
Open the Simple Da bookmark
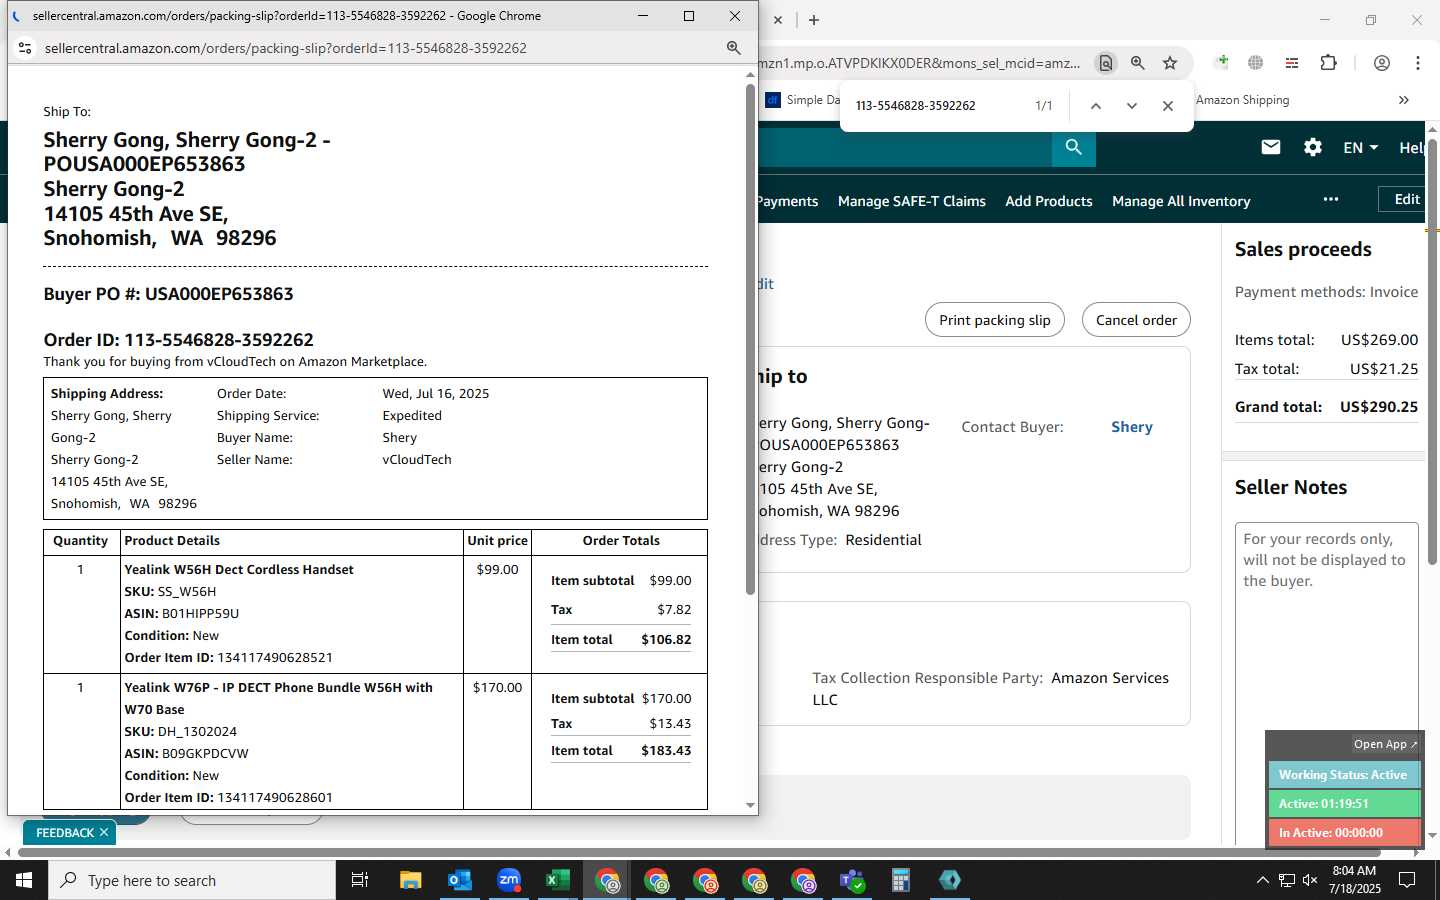pos(803,100)
